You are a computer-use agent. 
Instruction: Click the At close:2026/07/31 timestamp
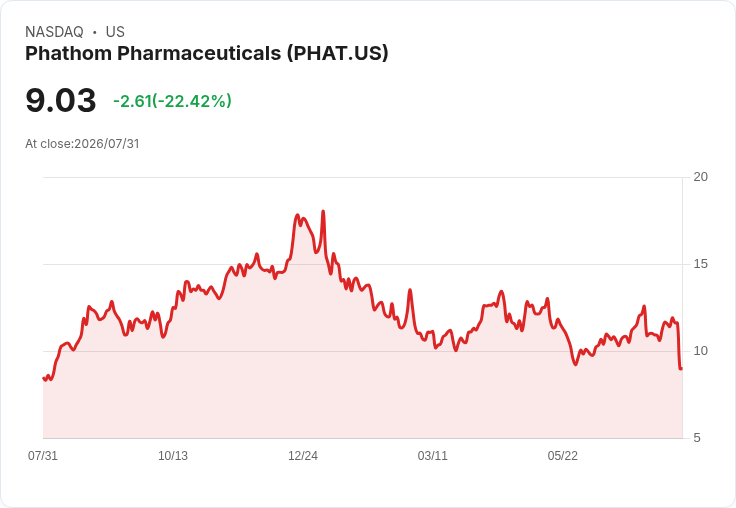tap(82, 144)
